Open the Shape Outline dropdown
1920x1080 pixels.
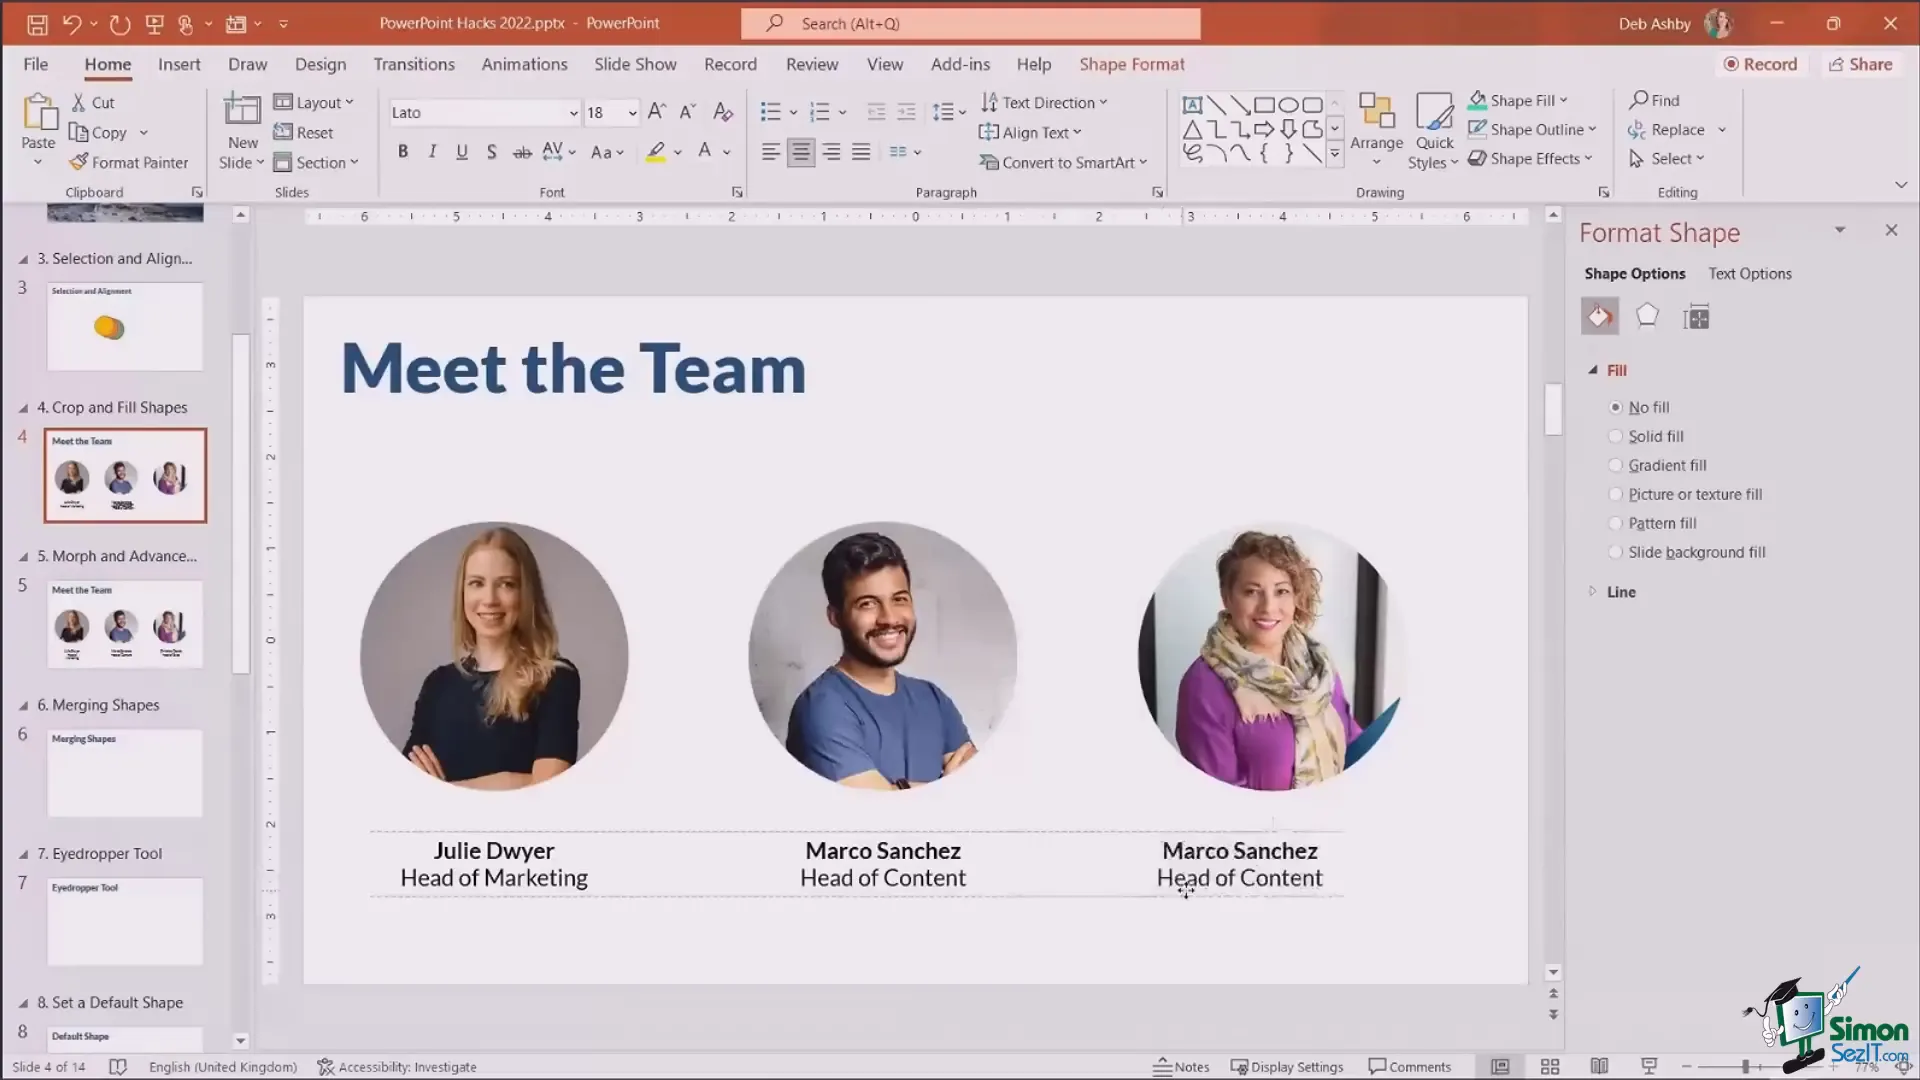point(1532,129)
